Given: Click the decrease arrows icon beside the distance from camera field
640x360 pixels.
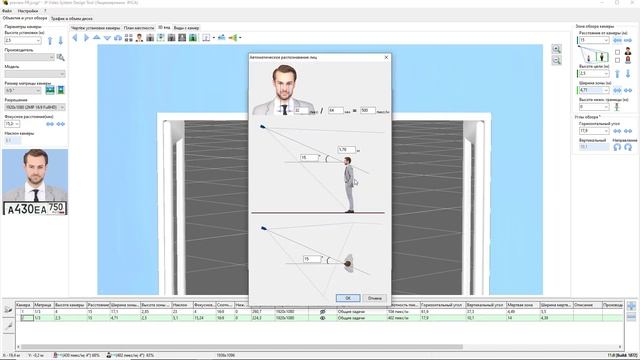Looking at the screenshot, I should click(x=617, y=40).
